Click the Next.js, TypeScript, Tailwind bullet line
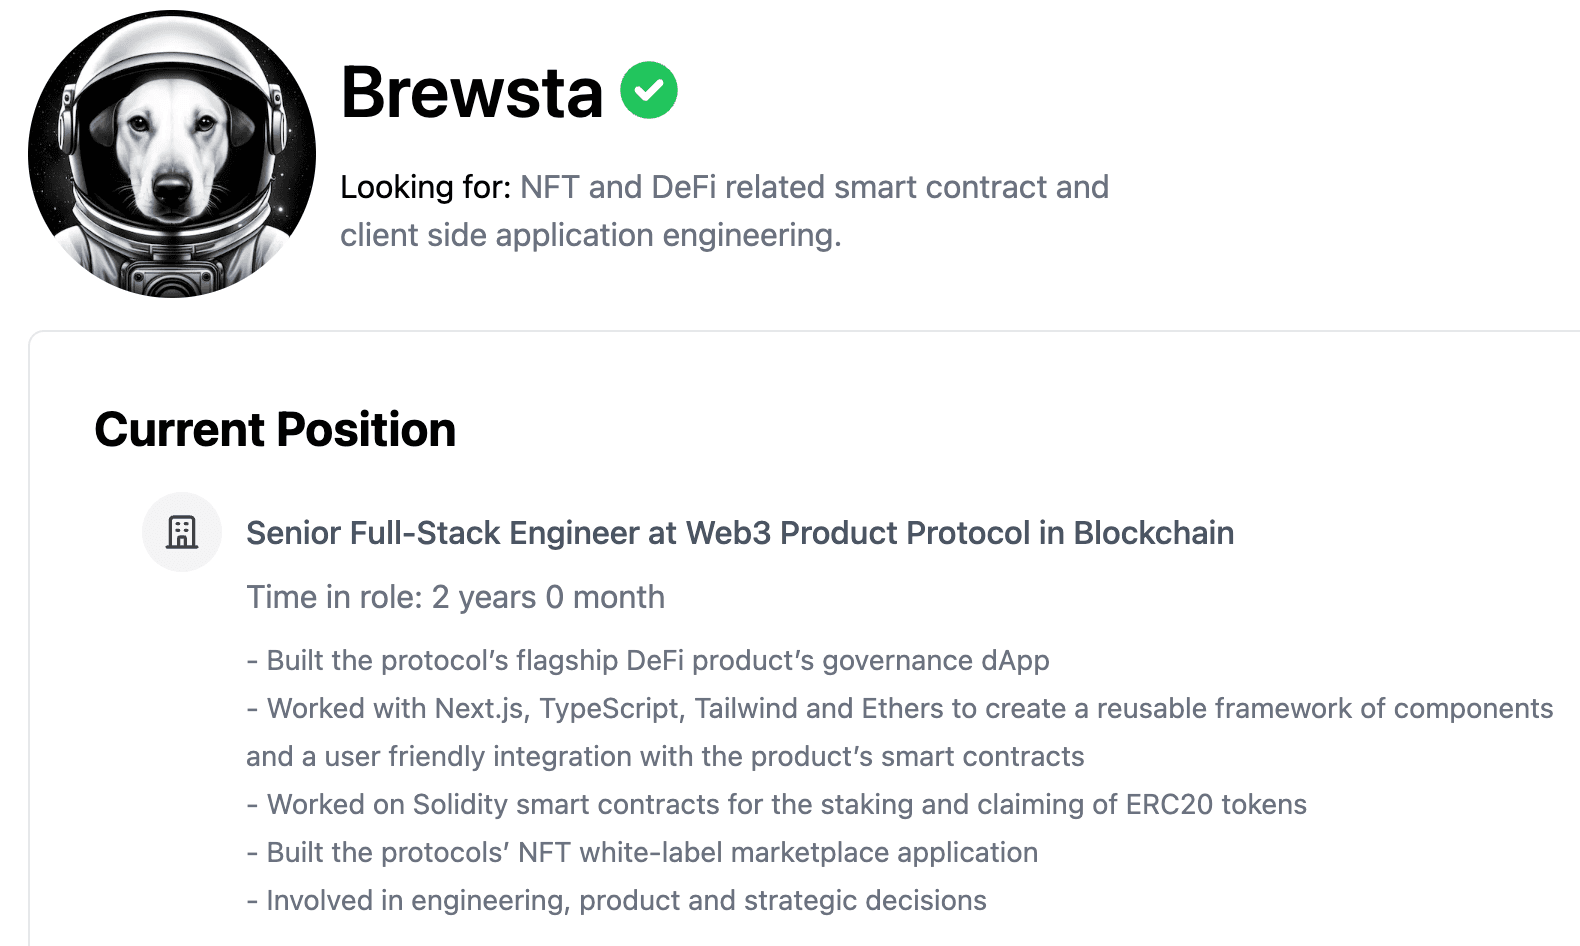The width and height of the screenshot is (1580, 946). [x=900, y=709]
